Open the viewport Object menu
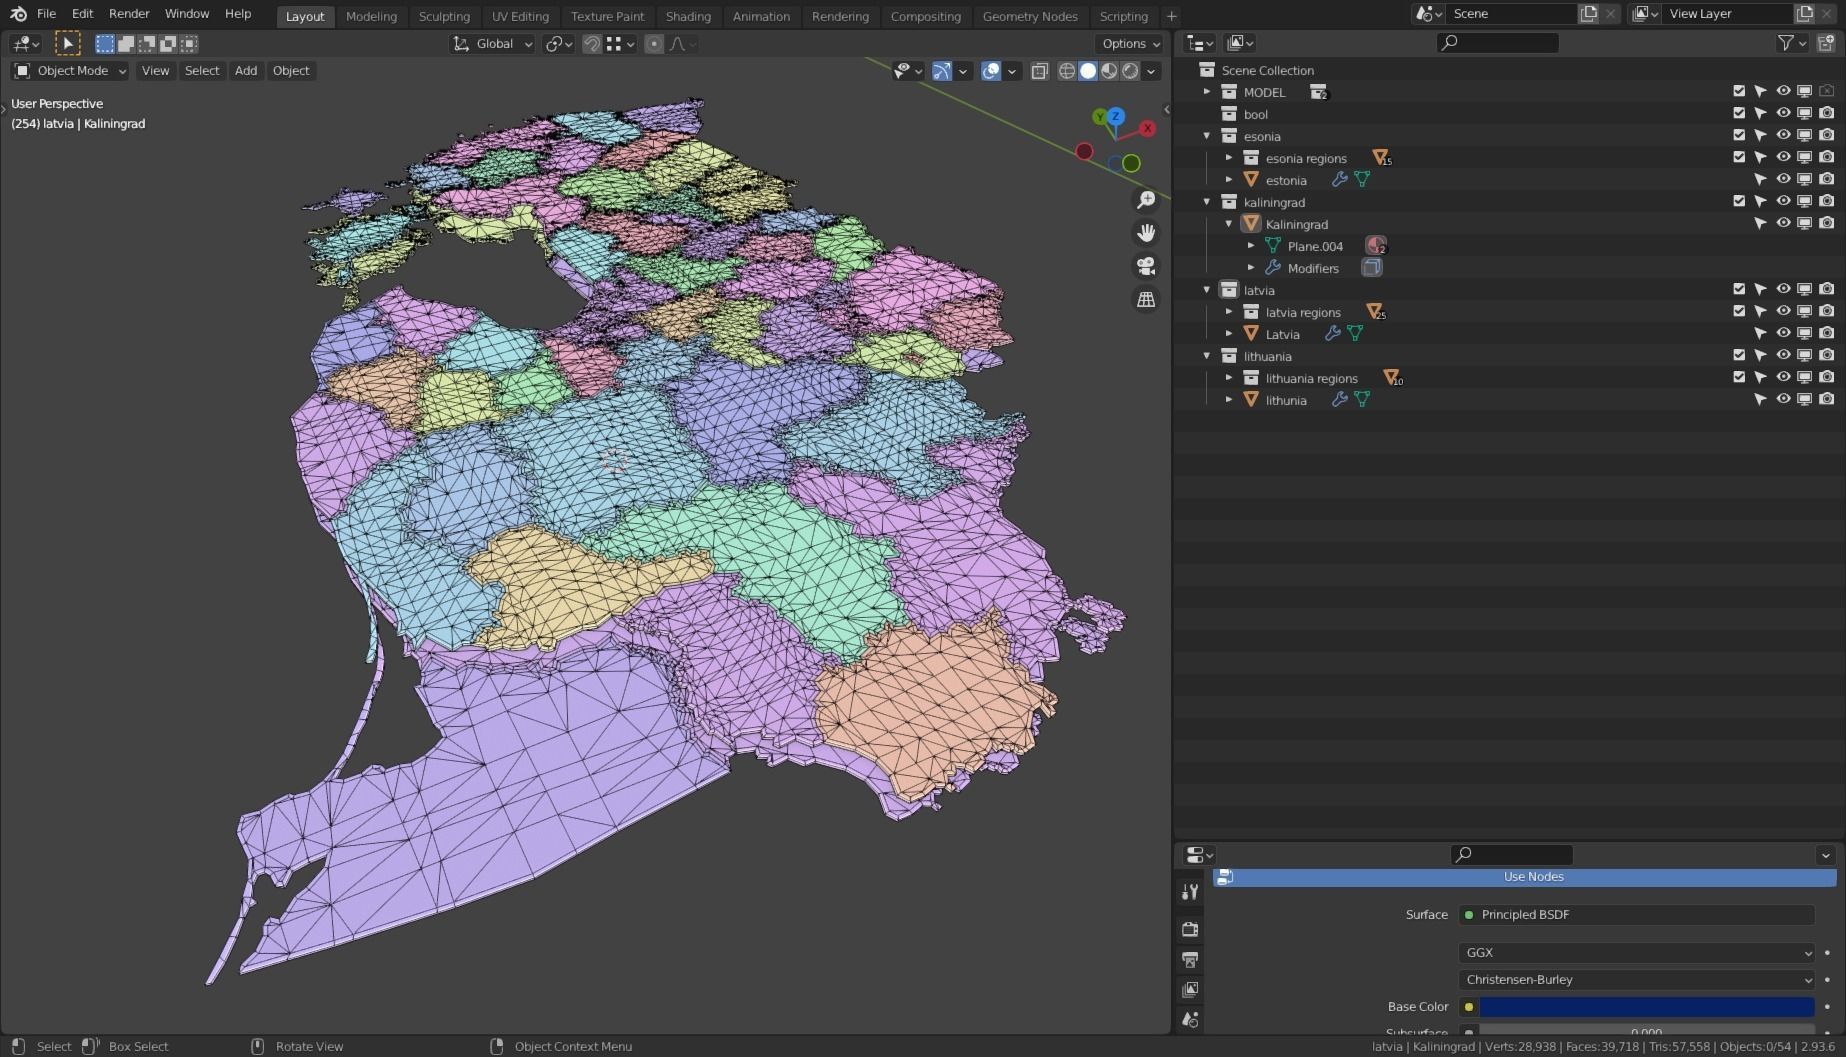 click(x=291, y=71)
